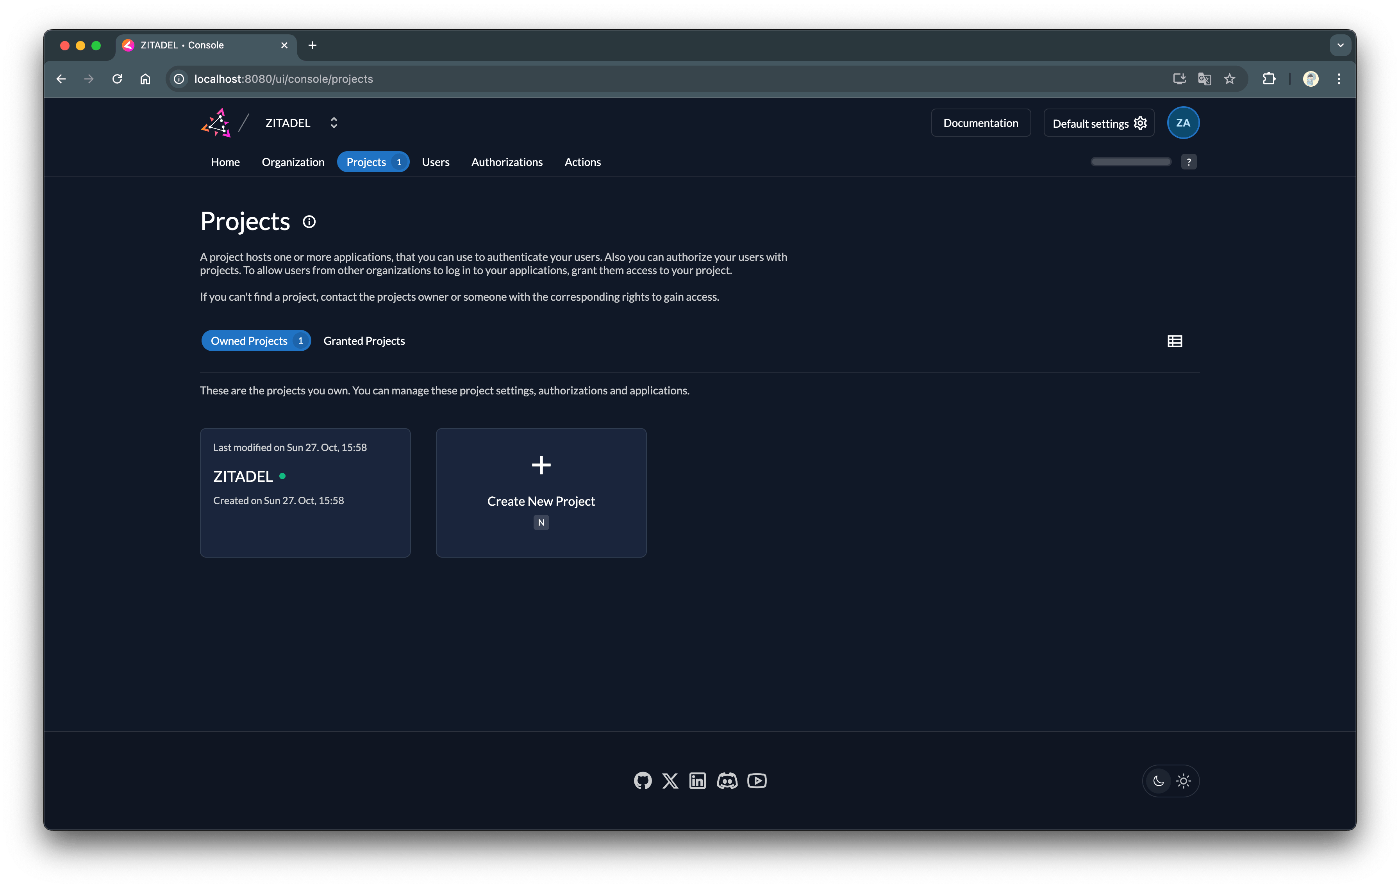Click the question mark shortcut help icon
1400x888 pixels.
[1189, 162]
